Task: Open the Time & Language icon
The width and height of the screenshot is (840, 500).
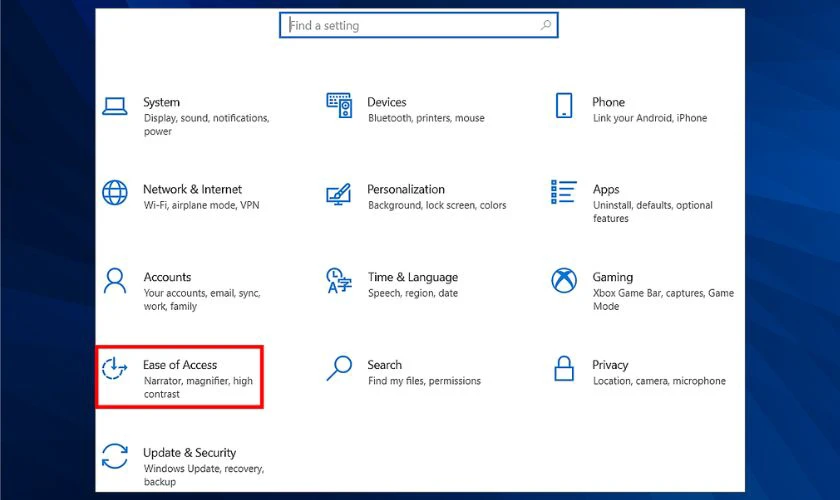Action: click(339, 281)
